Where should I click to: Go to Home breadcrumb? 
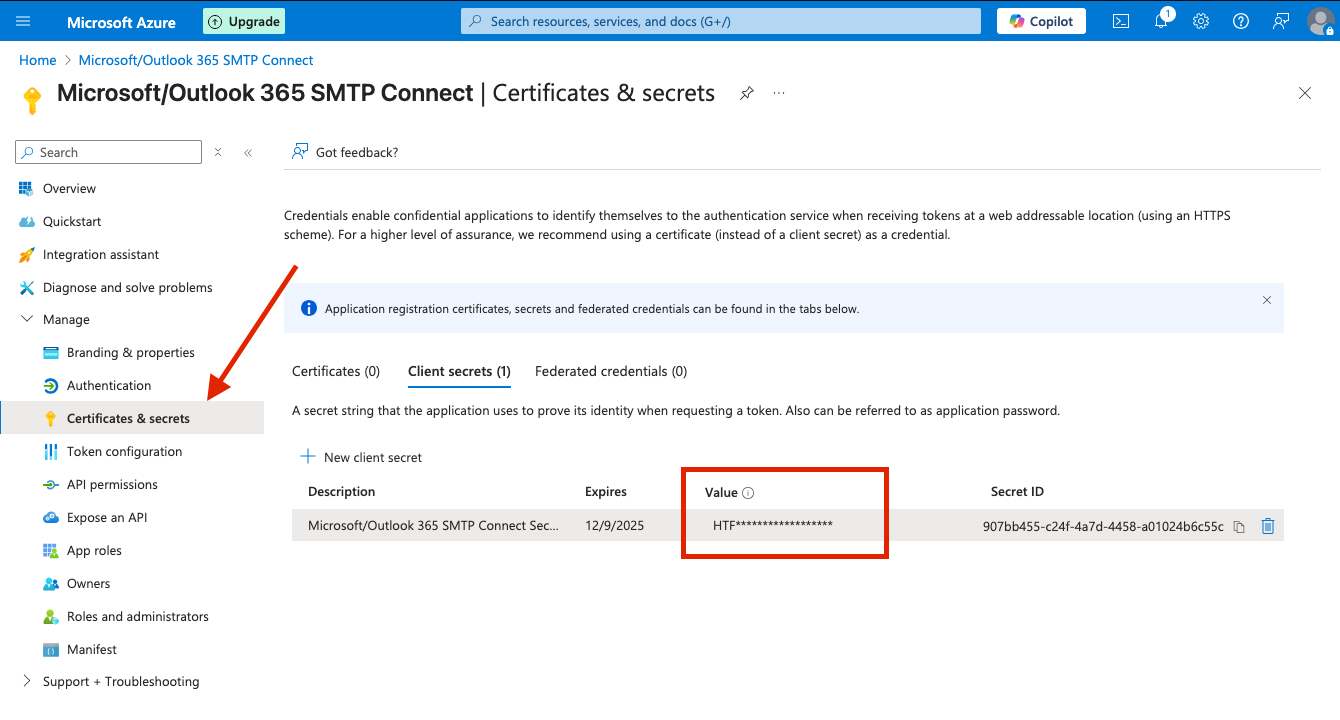38,60
